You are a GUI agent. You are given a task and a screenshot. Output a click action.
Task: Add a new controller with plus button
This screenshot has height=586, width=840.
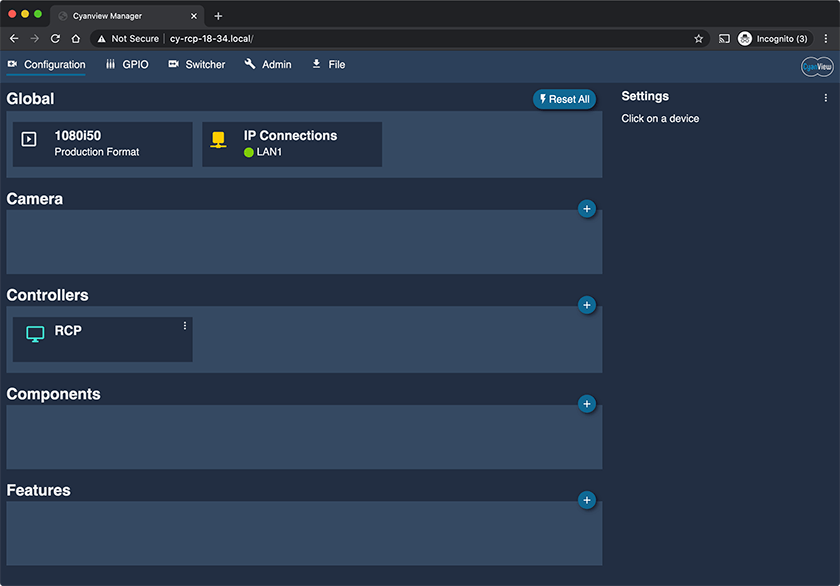pos(587,305)
